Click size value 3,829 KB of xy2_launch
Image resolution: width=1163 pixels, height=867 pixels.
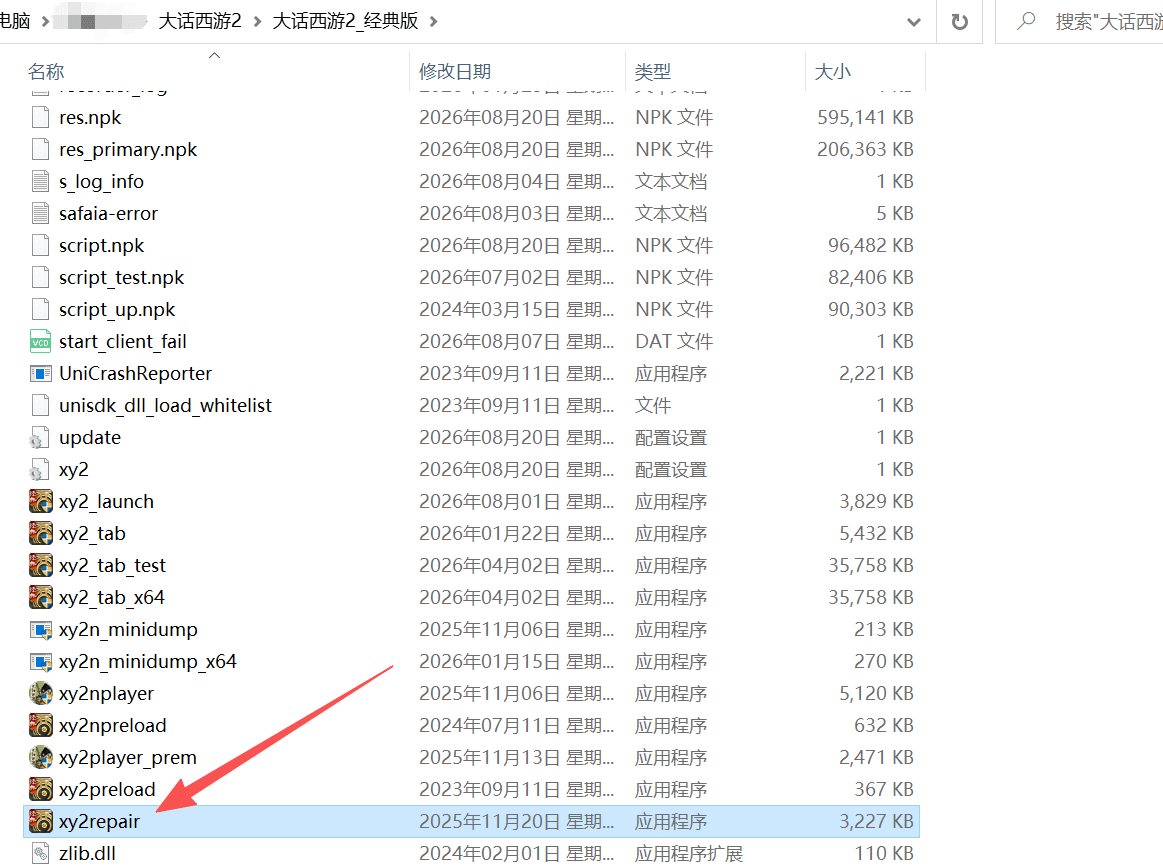876,501
